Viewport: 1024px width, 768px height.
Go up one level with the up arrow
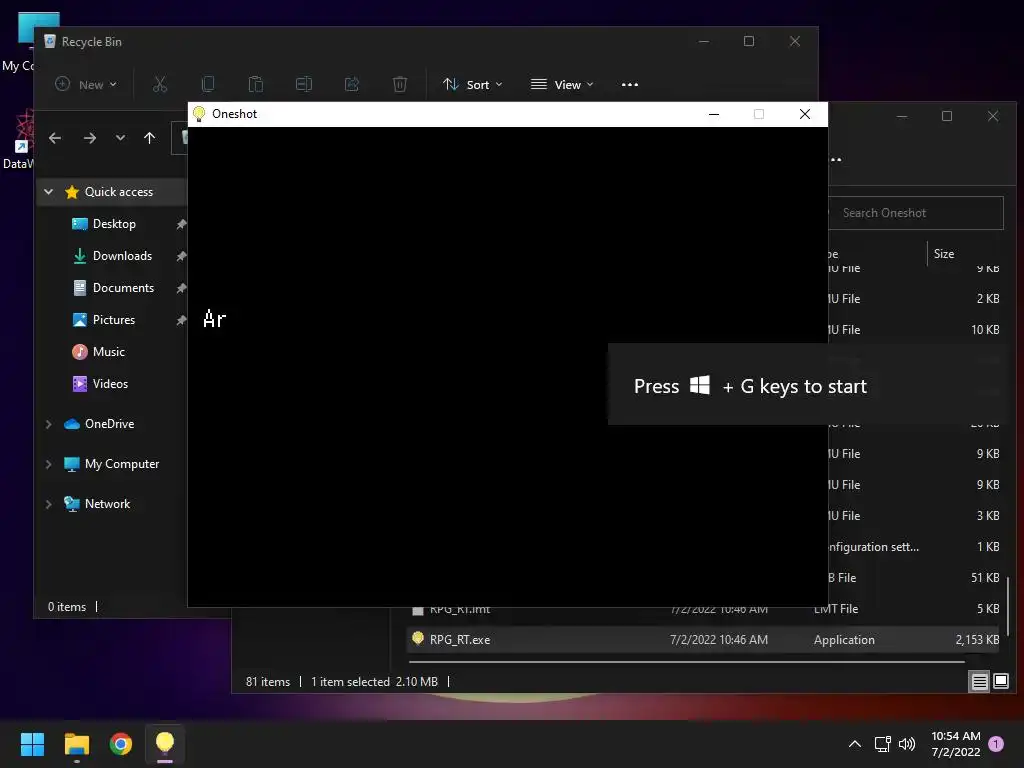pyautogui.click(x=150, y=138)
